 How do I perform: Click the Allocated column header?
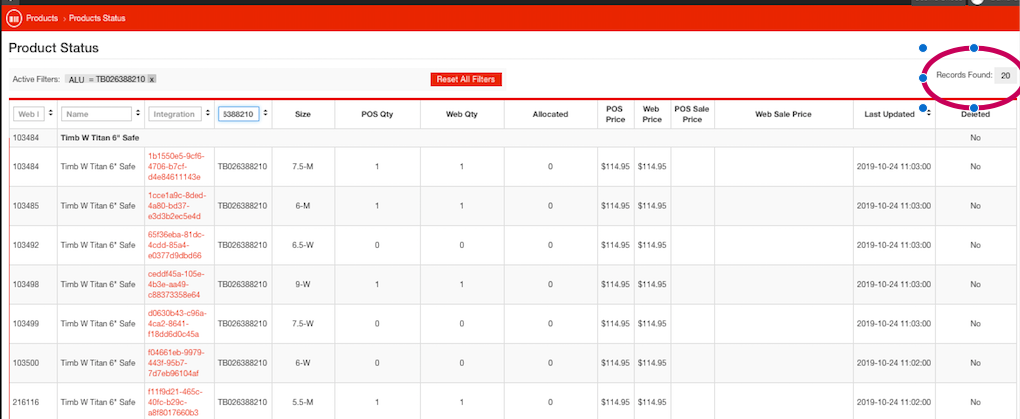[x=550, y=115]
